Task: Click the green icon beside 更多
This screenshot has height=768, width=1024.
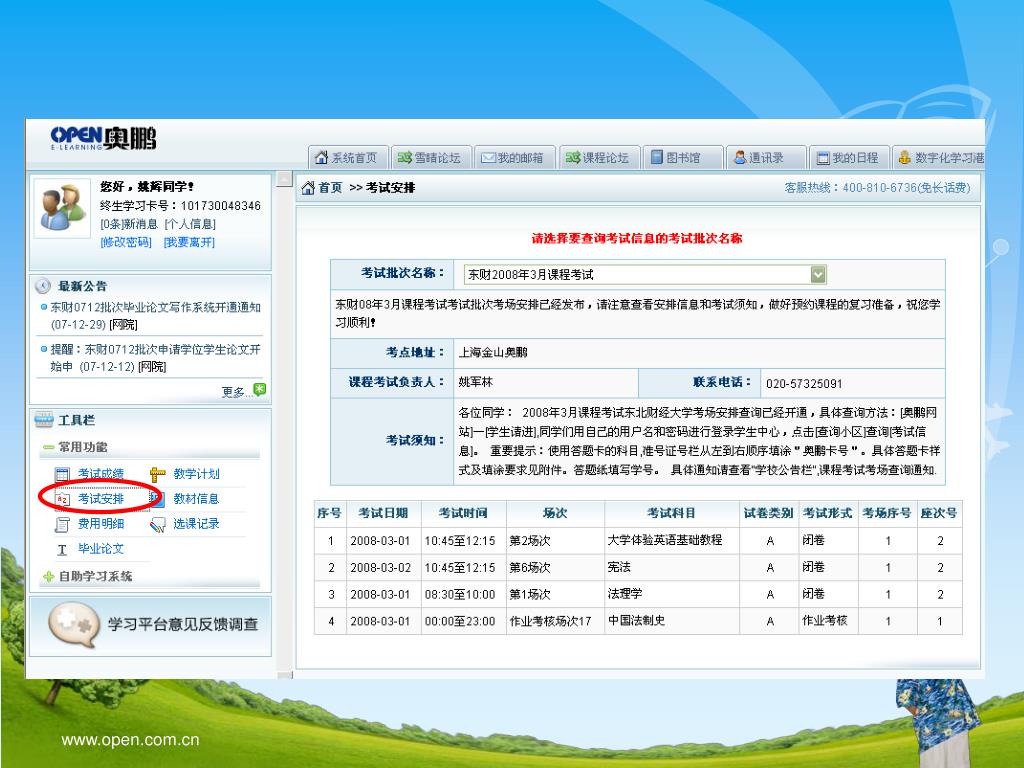Action: 260,390
